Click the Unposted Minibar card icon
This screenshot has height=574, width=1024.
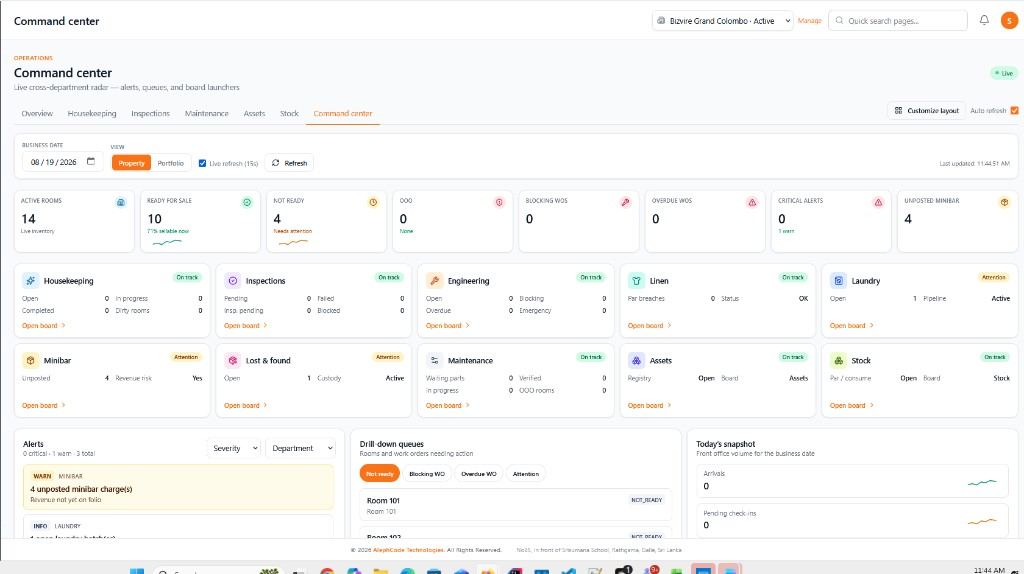[x=1004, y=202]
